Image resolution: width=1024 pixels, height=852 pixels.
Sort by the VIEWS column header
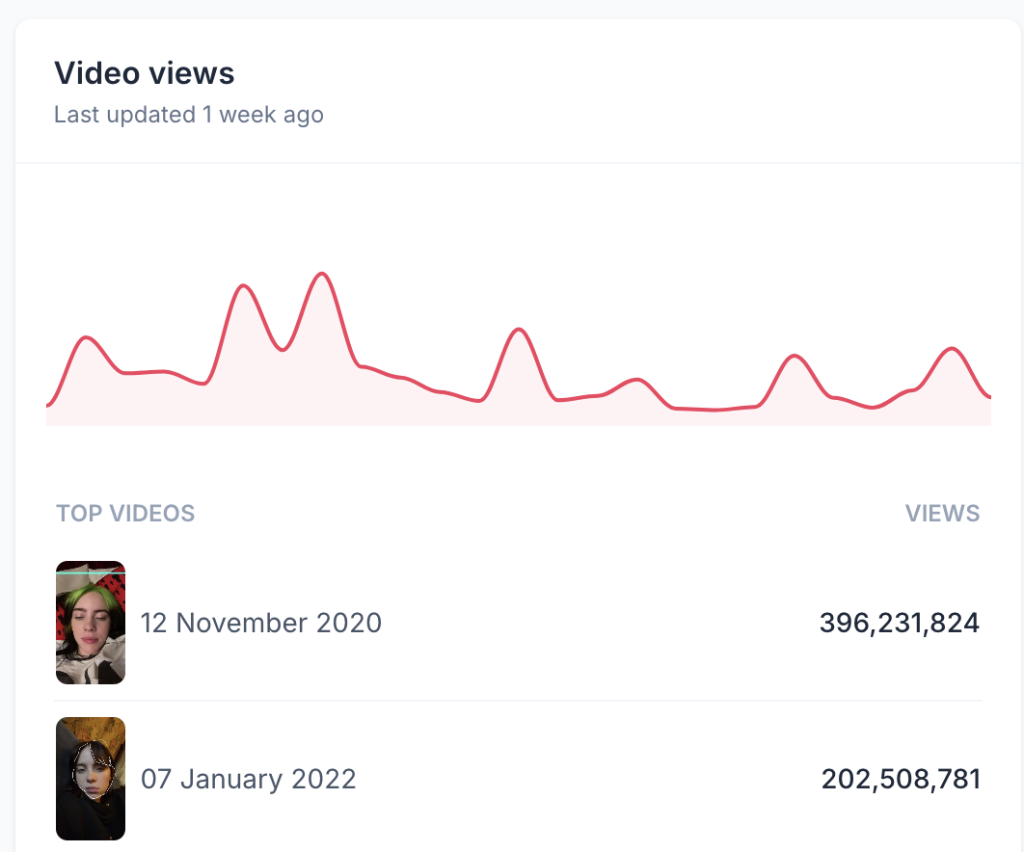pyautogui.click(x=942, y=514)
